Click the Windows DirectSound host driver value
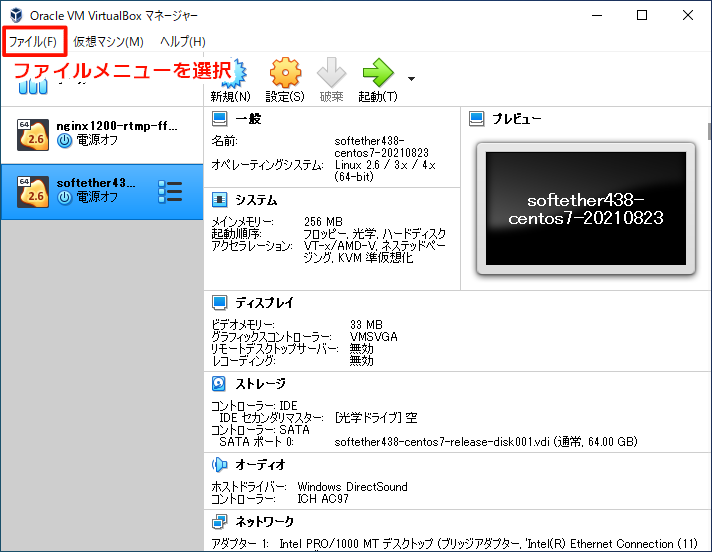This screenshot has width=712, height=552. click(x=352, y=487)
